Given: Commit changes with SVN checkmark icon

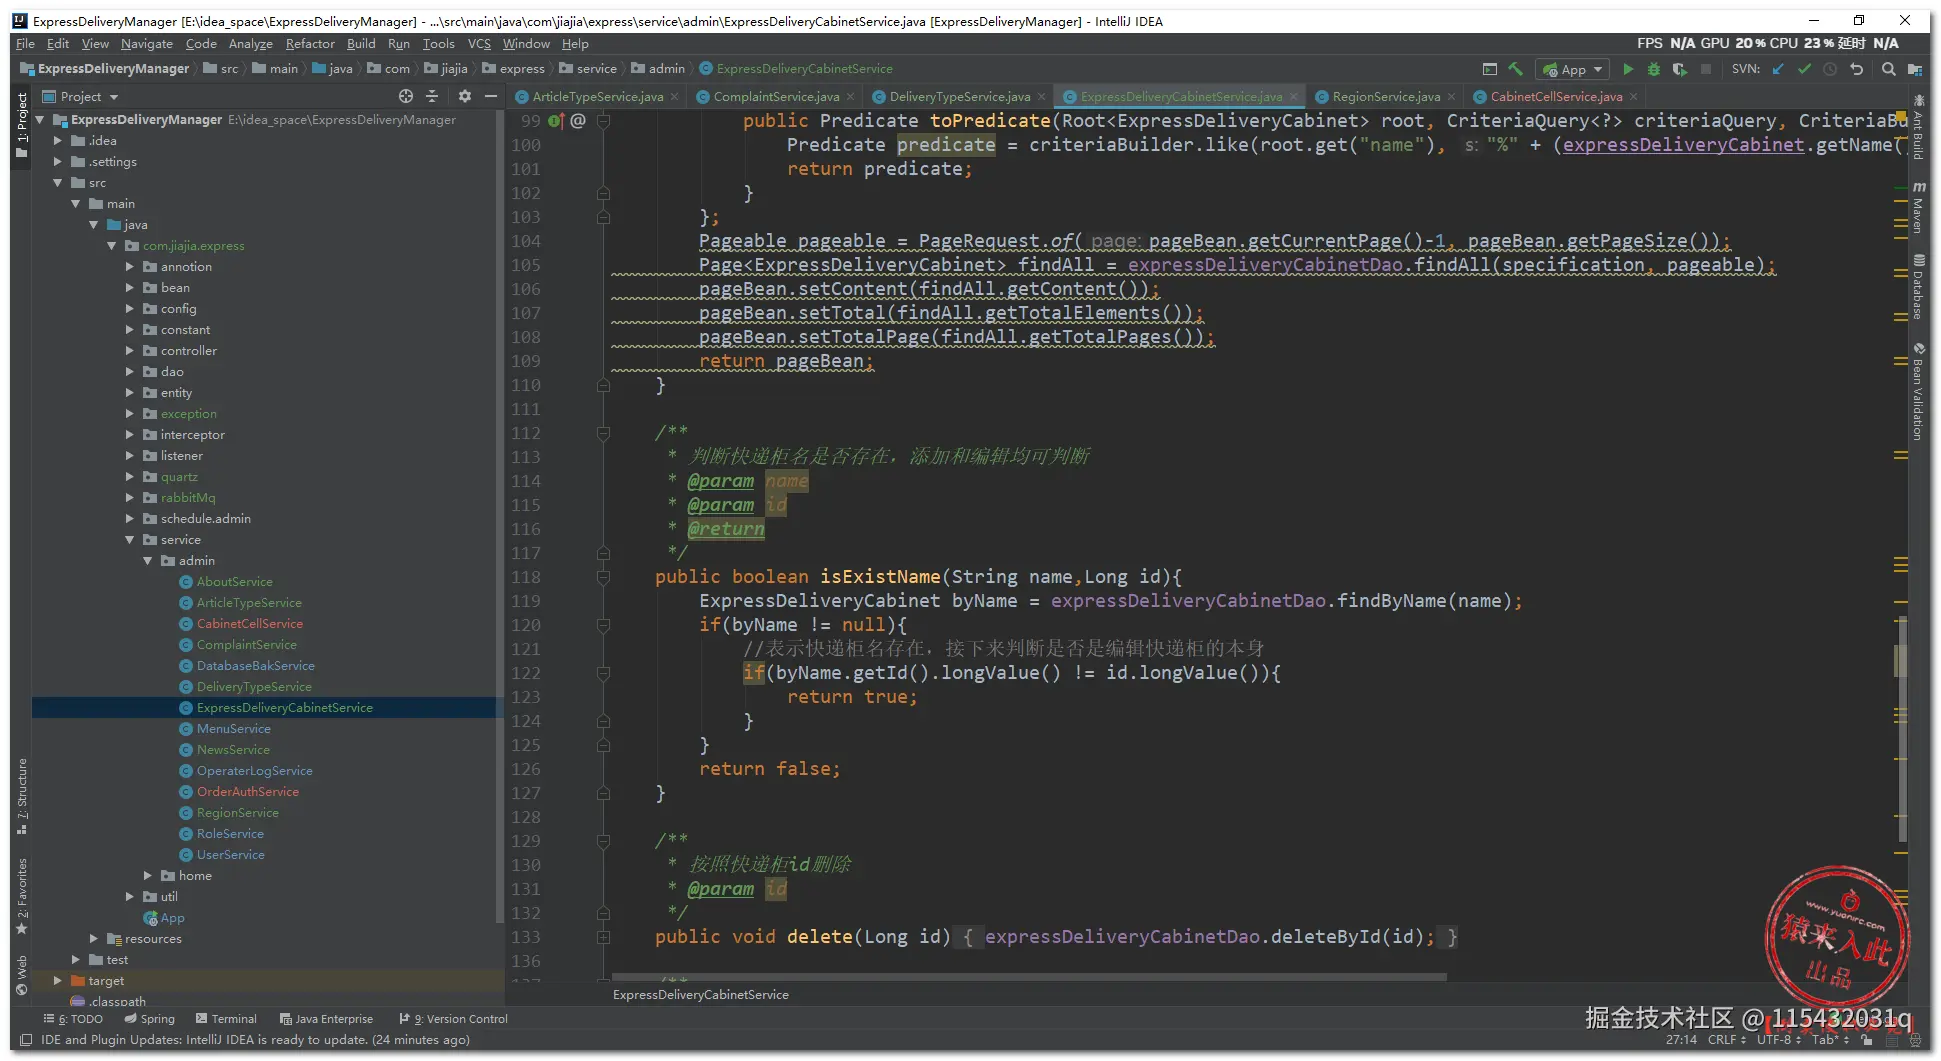Looking at the screenshot, I should 1804,69.
